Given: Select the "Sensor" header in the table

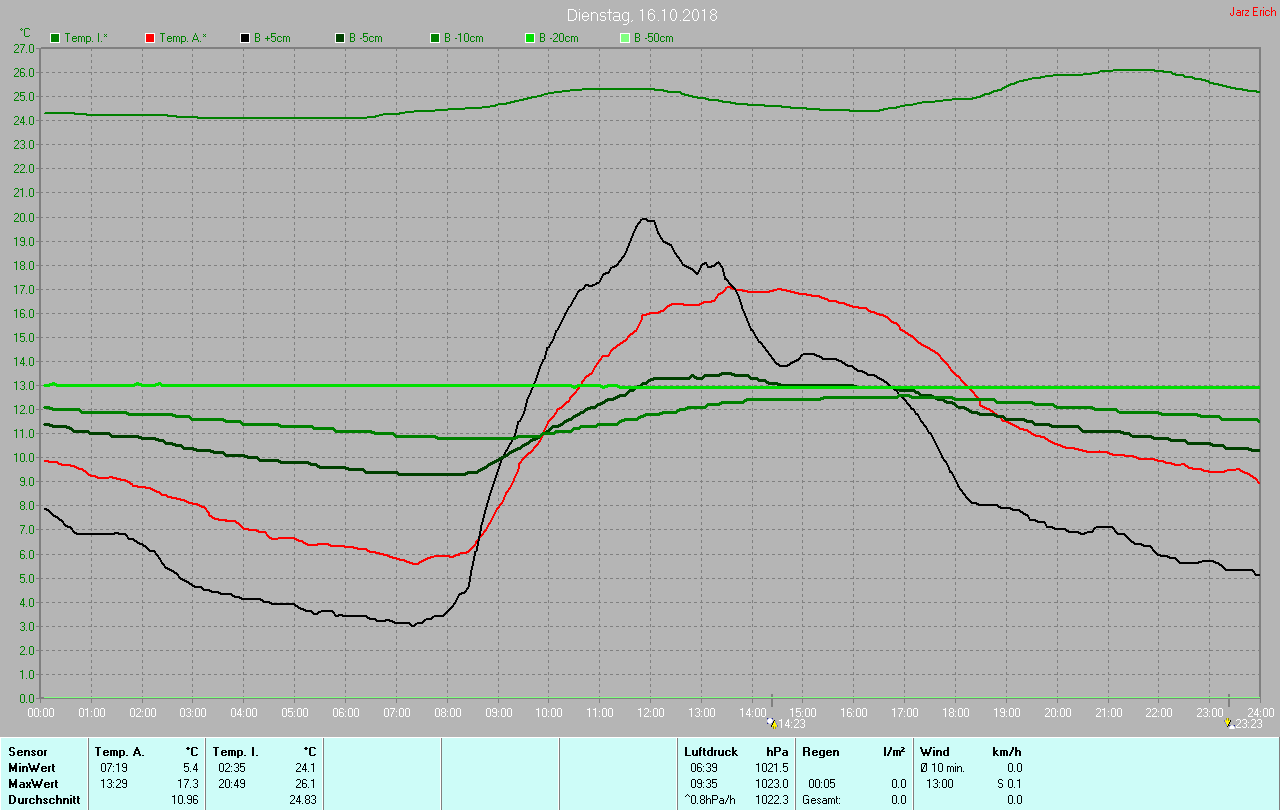Looking at the screenshot, I should click(27, 752).
